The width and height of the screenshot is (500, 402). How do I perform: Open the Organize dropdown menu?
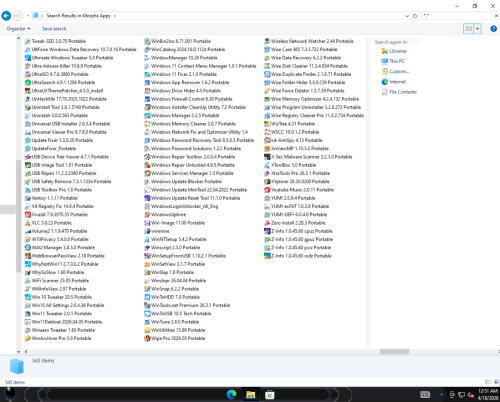(x=18, y=29)
